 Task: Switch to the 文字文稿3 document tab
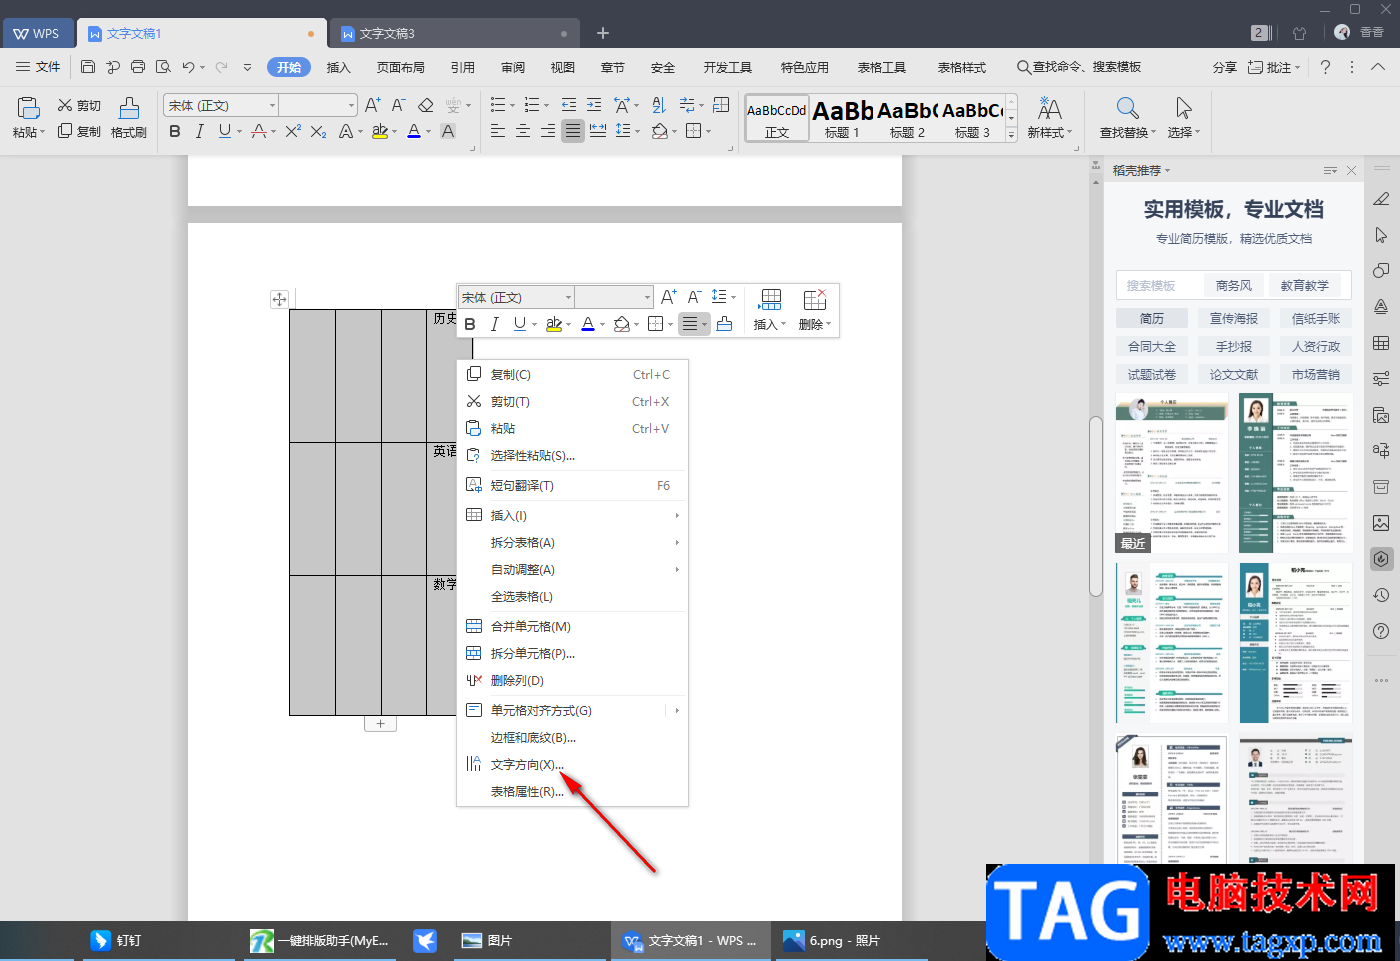(455, 33)
